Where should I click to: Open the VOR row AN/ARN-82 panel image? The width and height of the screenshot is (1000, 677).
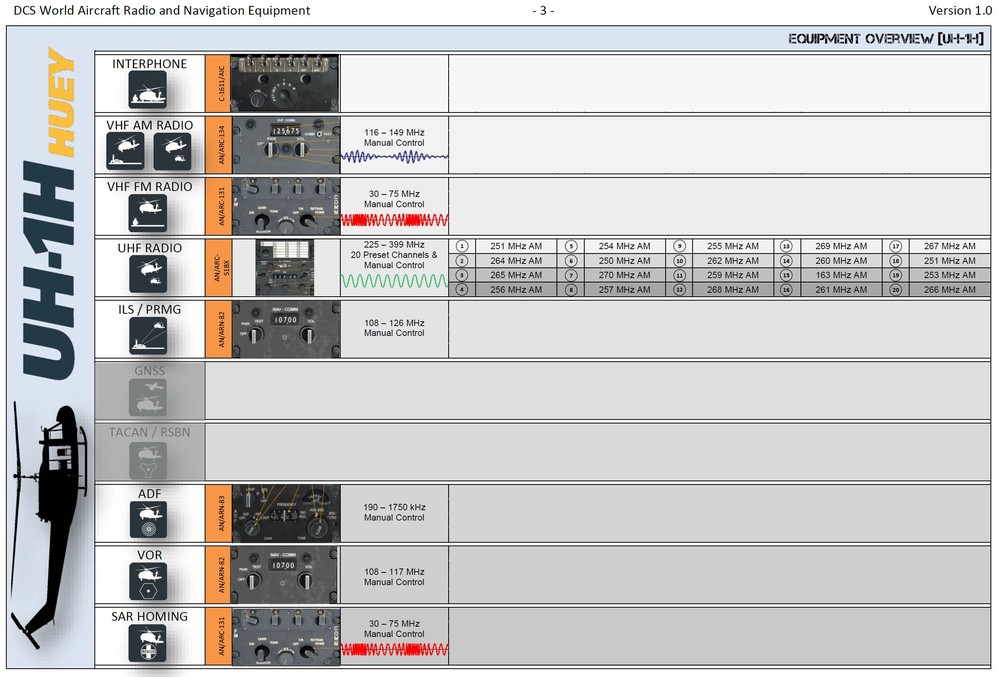coord(284,574)
